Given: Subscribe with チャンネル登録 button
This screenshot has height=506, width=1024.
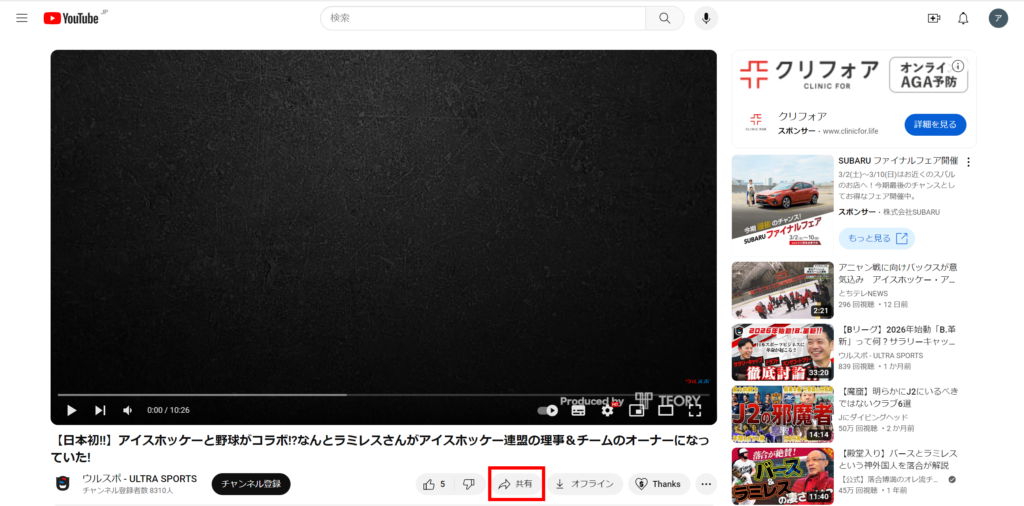Looking at the screenshot, I should point(251,484).
